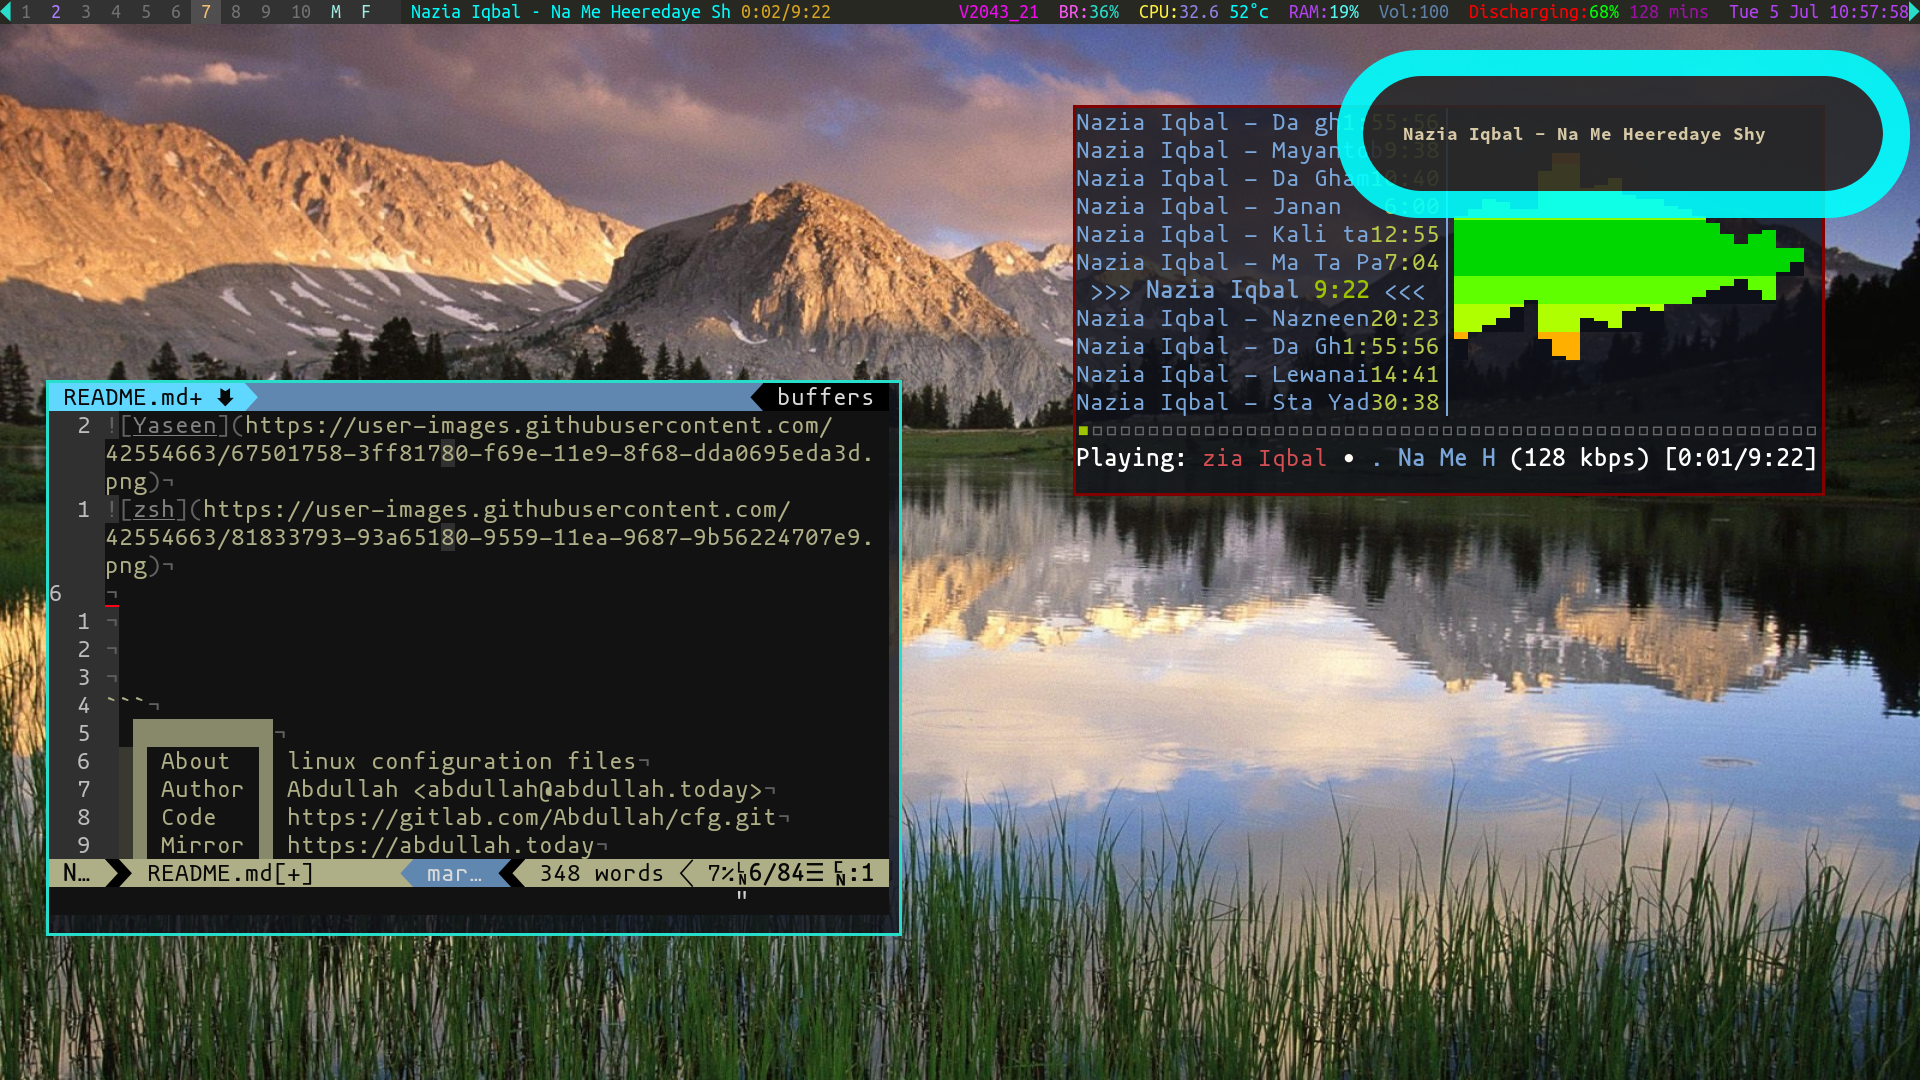Click the gitlab cfg.git URL
1920x1080 pixels.
[531, 817]
